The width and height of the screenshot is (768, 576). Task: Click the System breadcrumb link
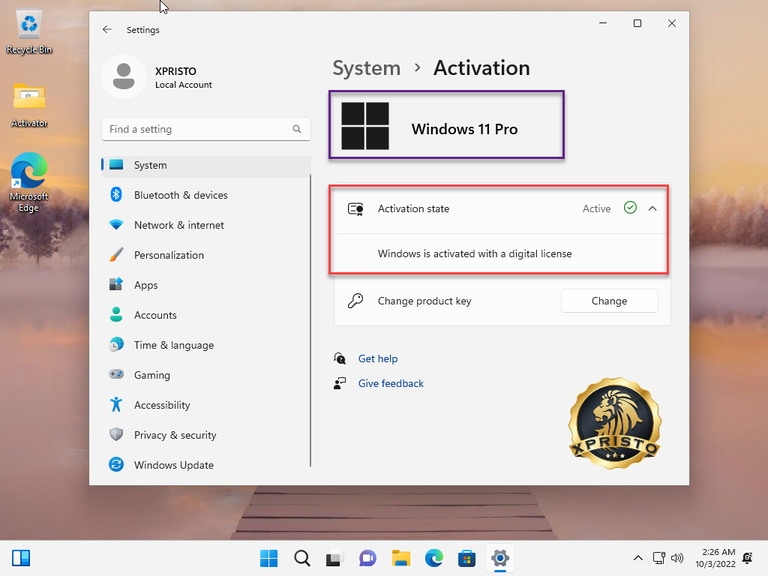click(x=366, y=68)
